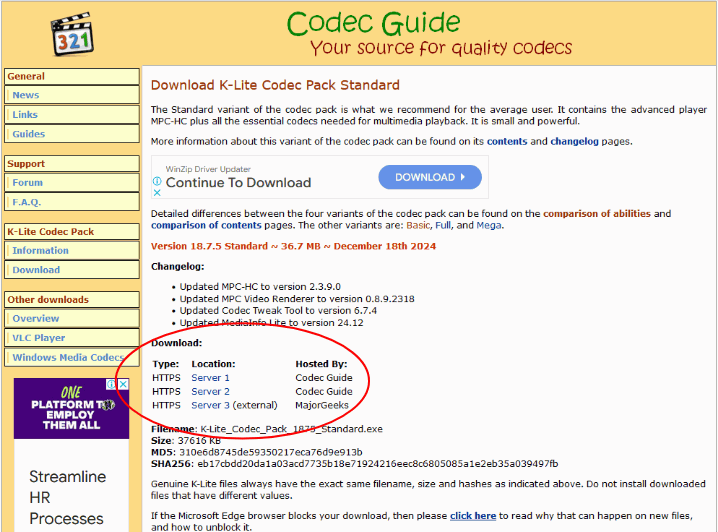Click the 'Streamline HR Processes' ad text
Viewport: 718px width, 532px height.
67,498
